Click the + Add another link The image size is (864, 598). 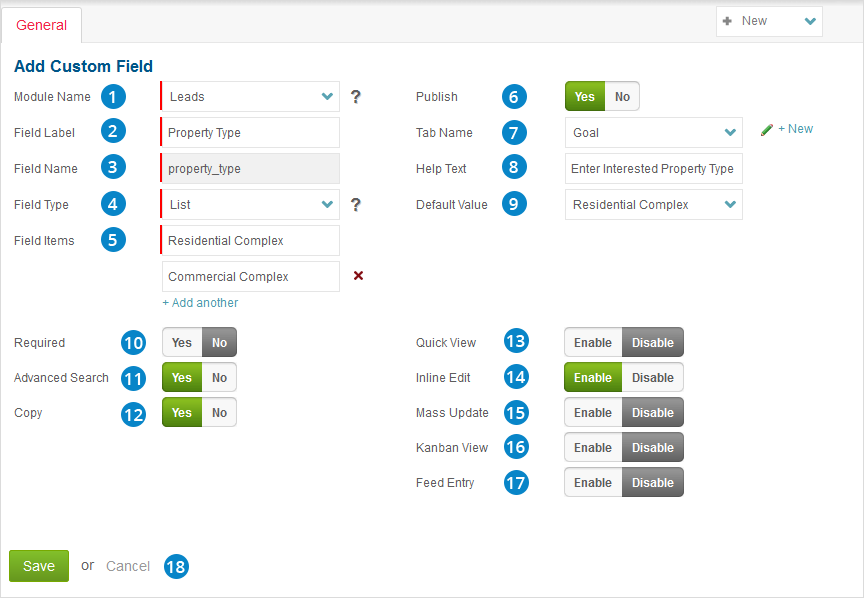(x=201, y=303)
